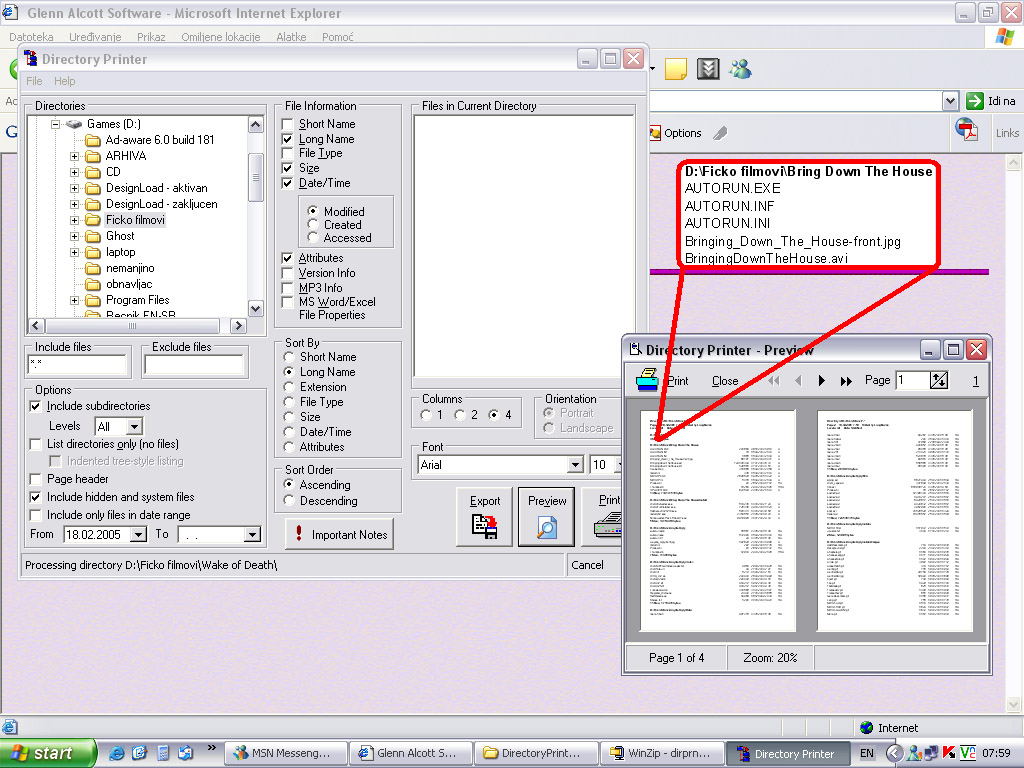Image resolution: width=1024 pixels, height=768 pixels.
Task: Click the Windows flag logo in IE
Action: (1004, 37)
